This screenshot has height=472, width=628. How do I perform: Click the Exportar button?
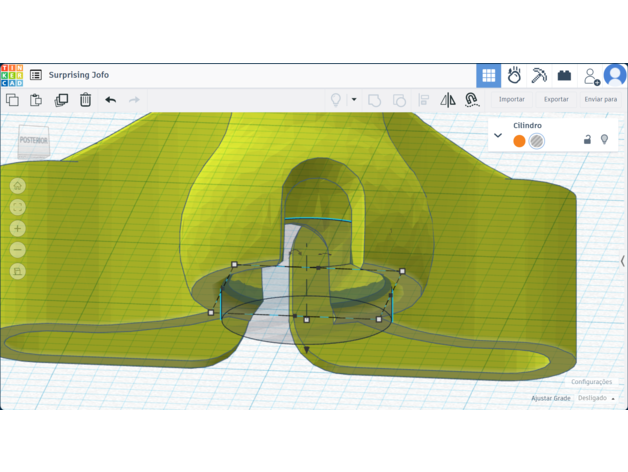(556, 100)
